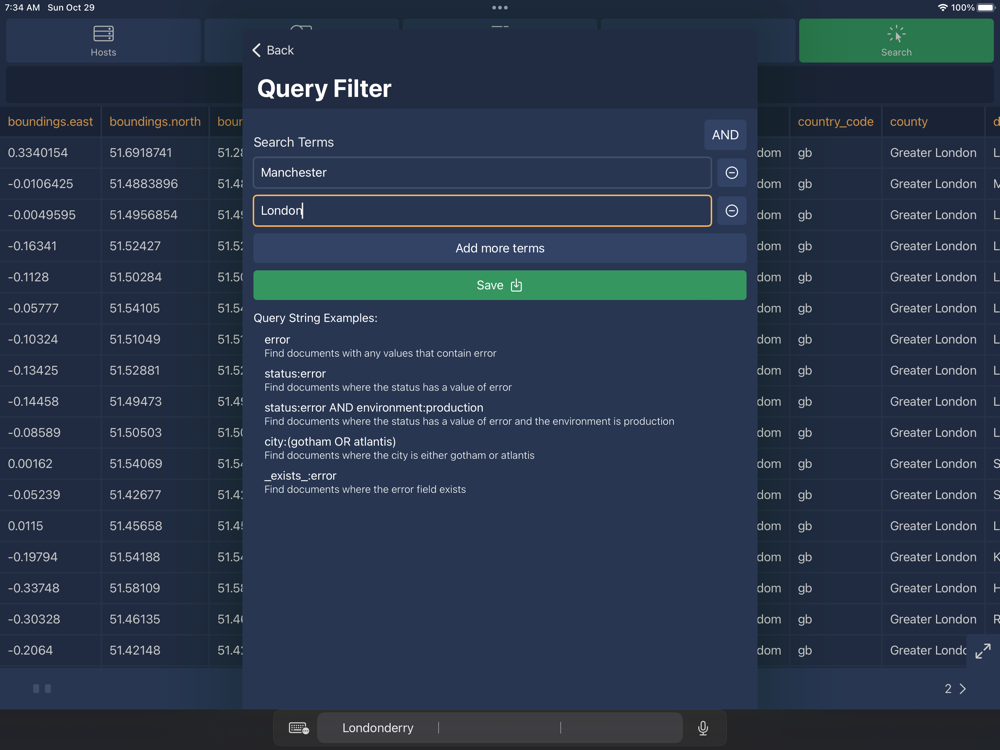The image size is (1000, 750).
Task: Select cell value 51.50503
Action: [x=136, y=433]
